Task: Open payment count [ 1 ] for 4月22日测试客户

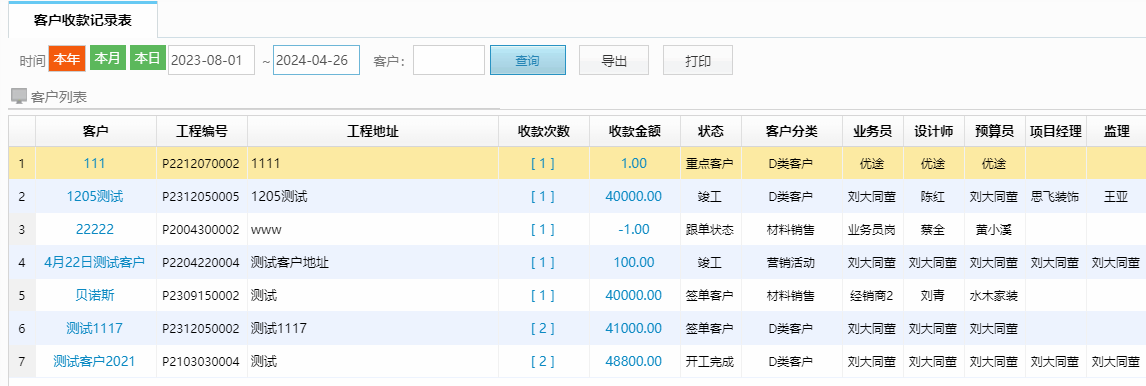Action: click(542, 262)
